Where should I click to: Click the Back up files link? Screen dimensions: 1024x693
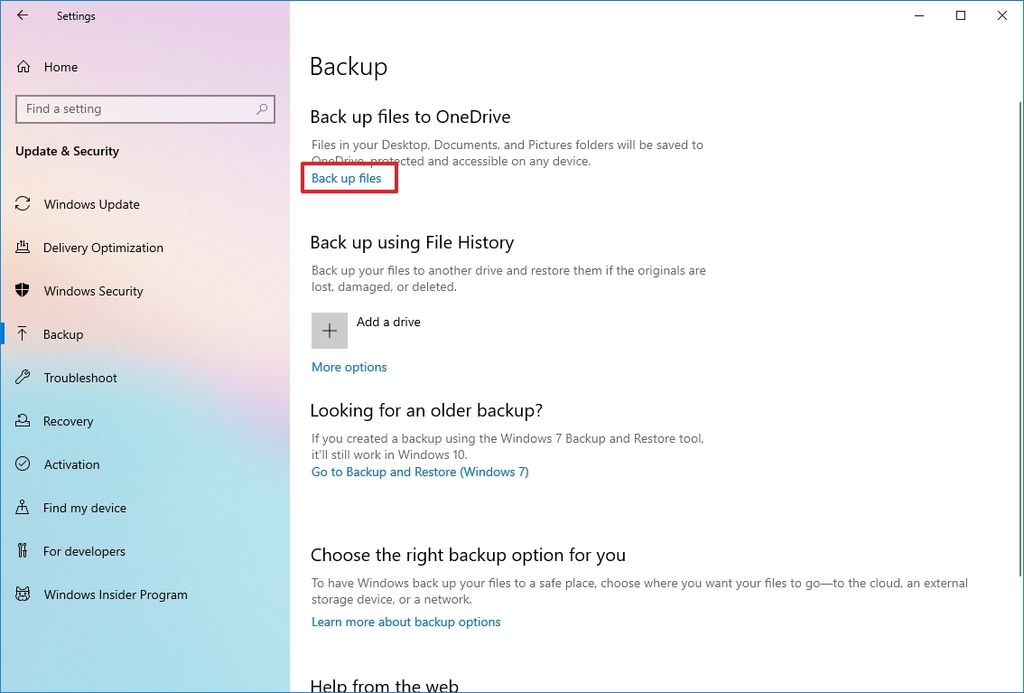pos(346,177)
